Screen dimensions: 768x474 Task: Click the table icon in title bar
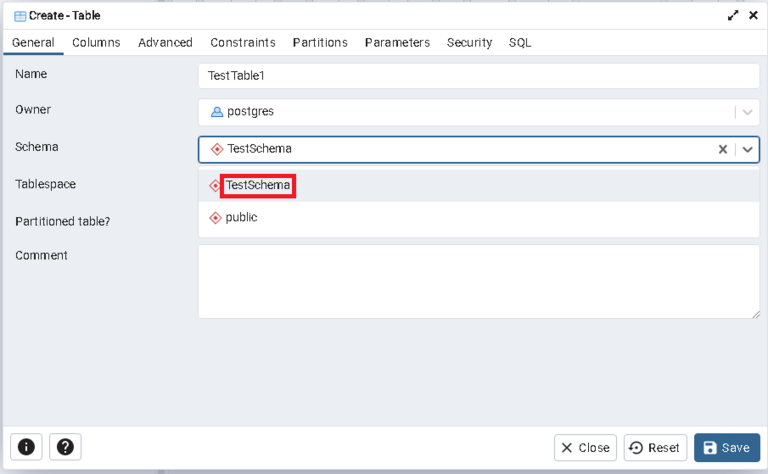(20, 16)
